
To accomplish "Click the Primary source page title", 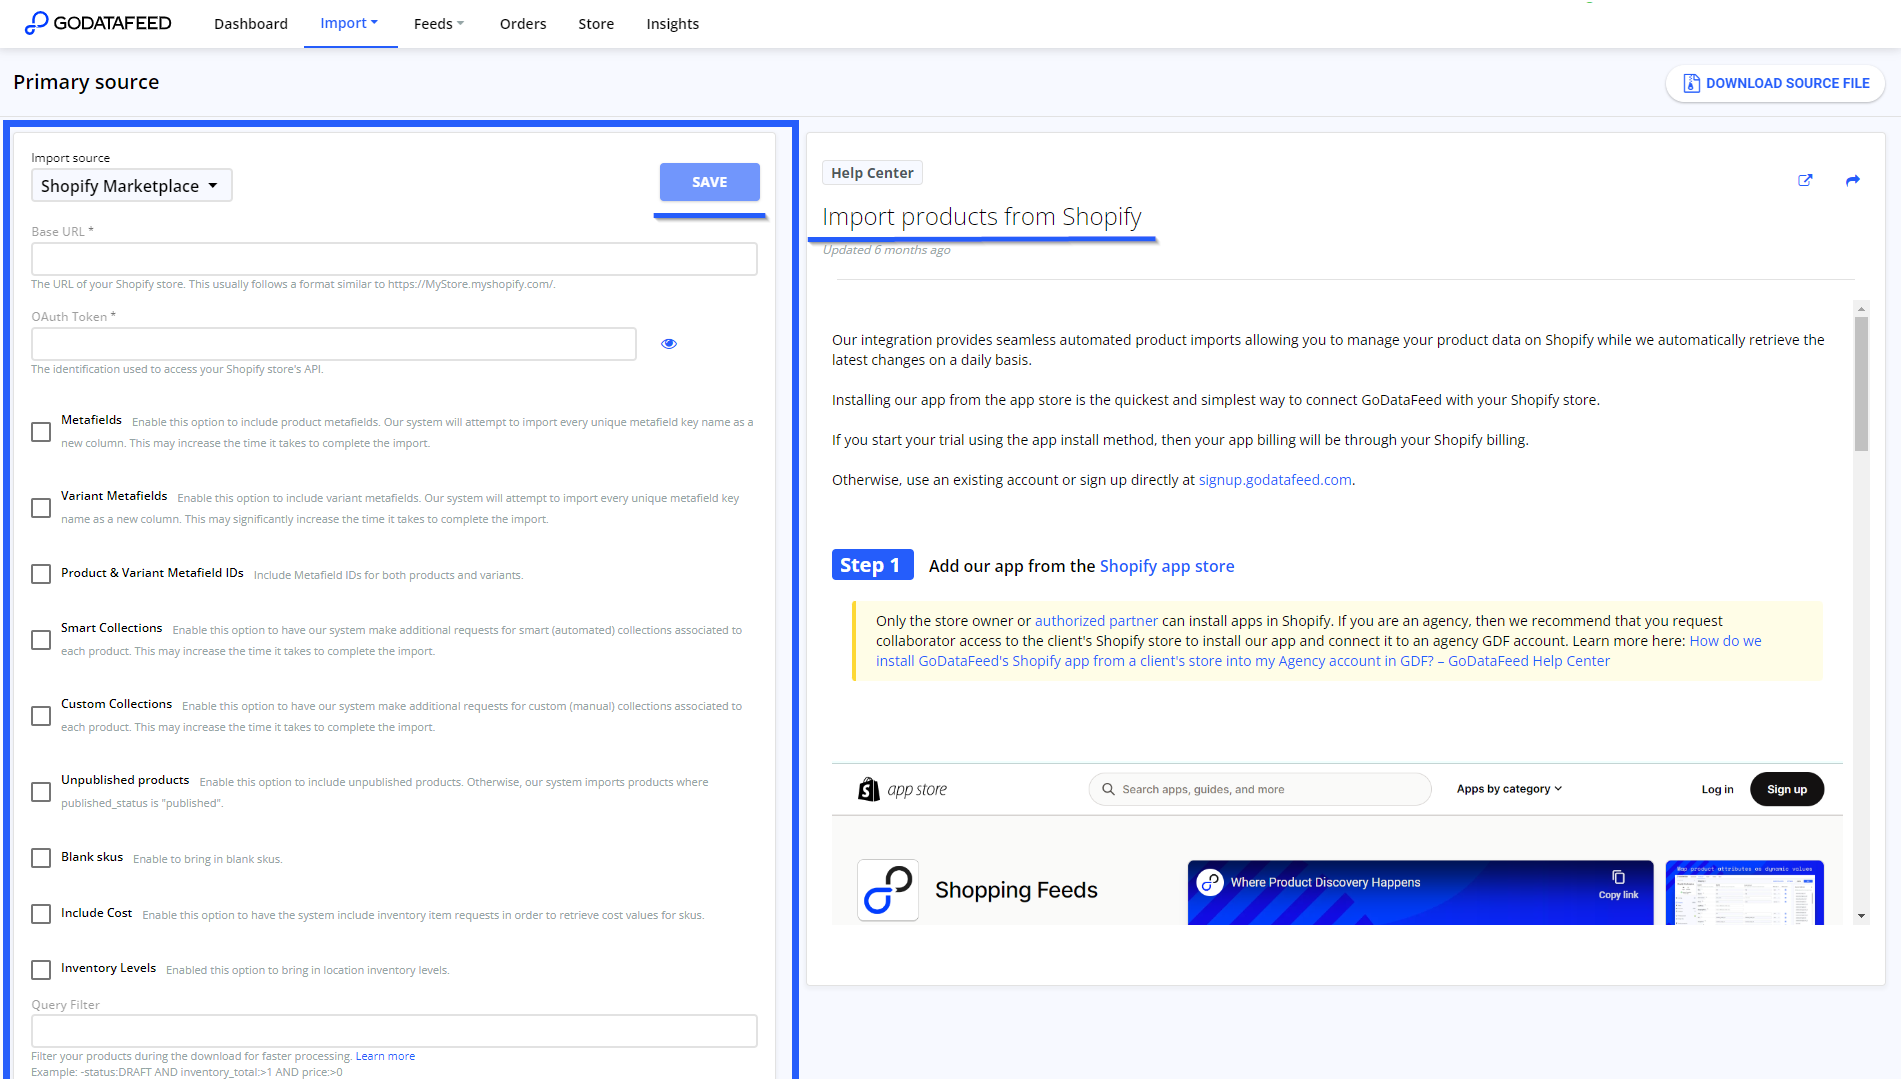I will (x=86, y=82).
